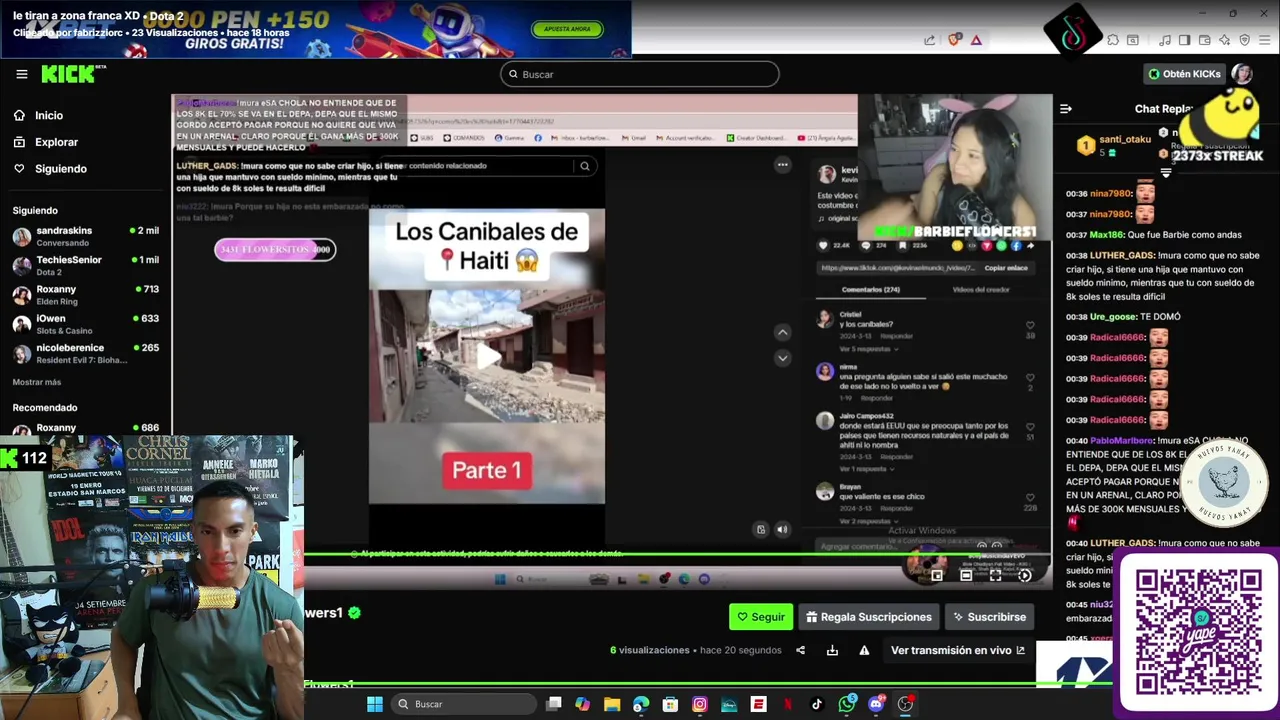Click the browser share page icon
This screenshot has height=720, width=1280.
click(x=930, y=40)
